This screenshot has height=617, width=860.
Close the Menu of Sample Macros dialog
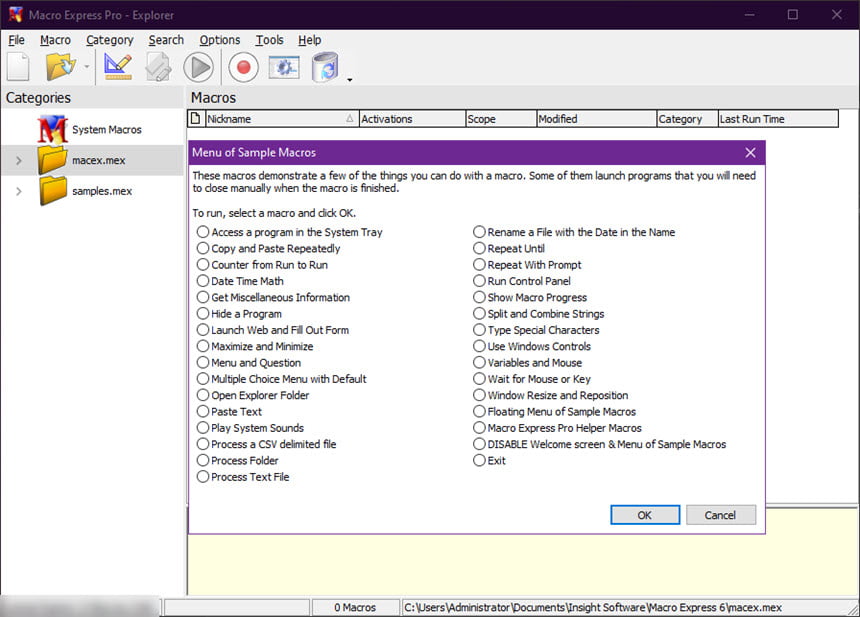[x=750, y=152]
